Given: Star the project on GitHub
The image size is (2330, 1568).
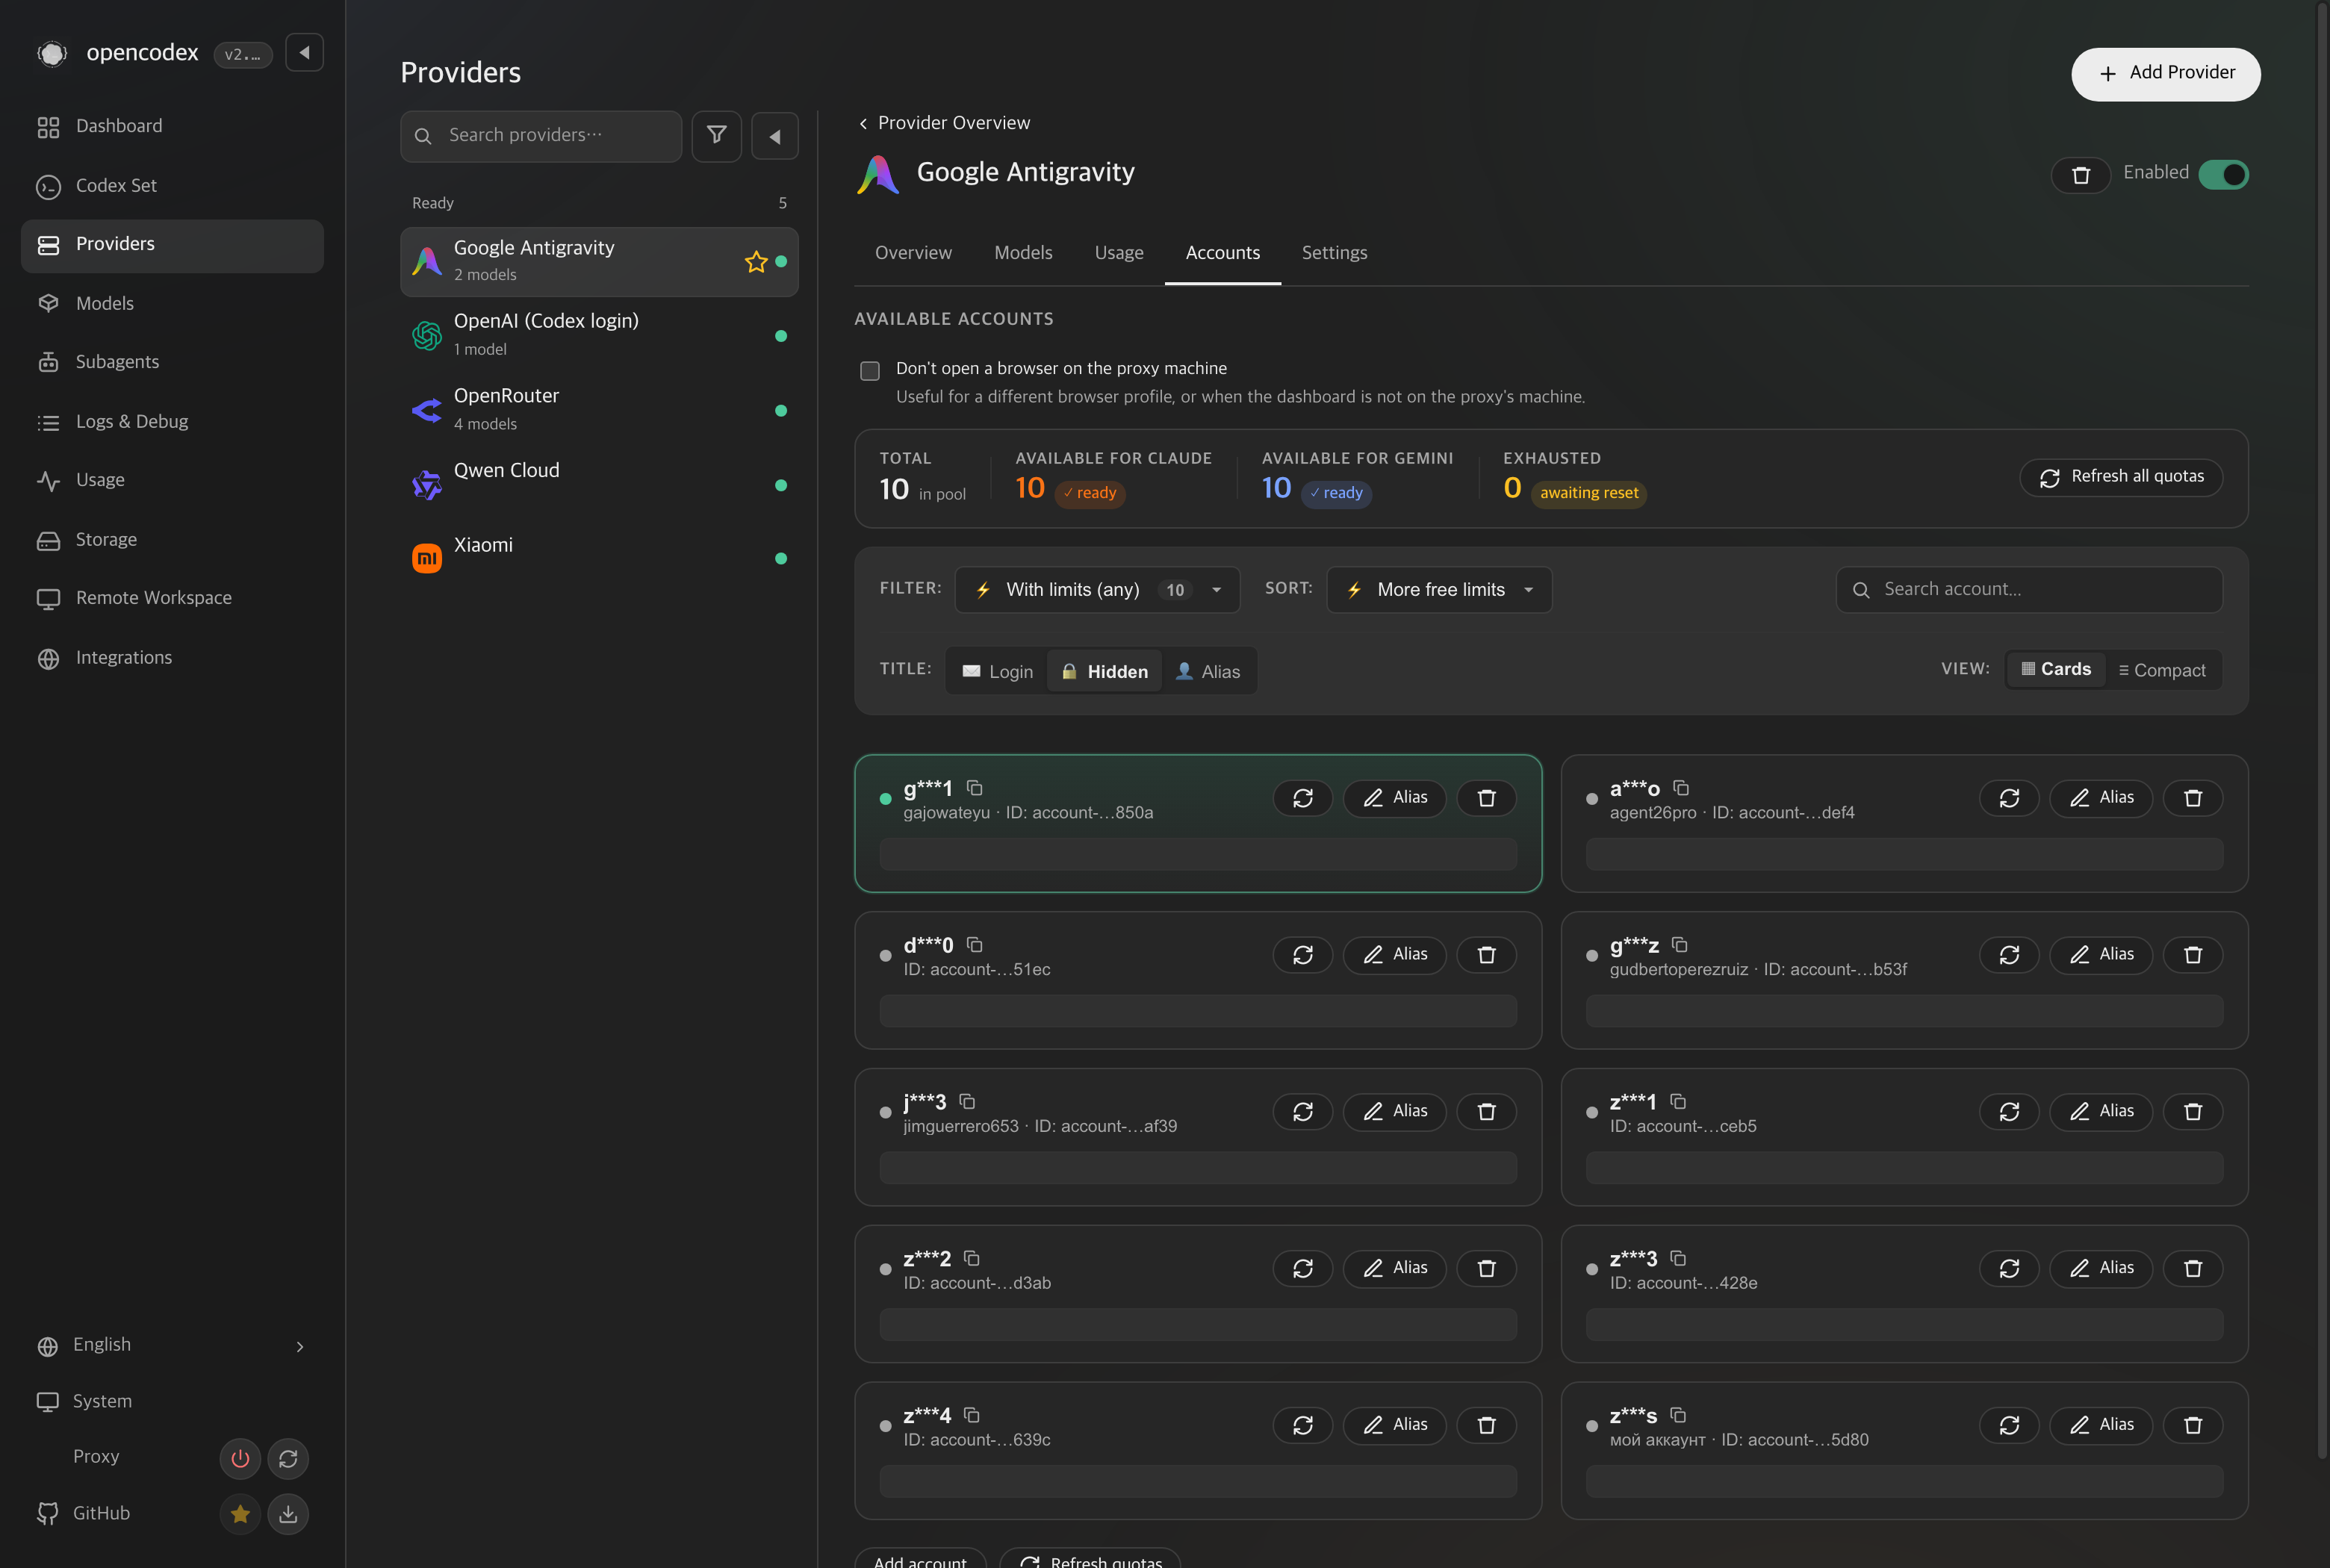Looking at the screenshot, I should pyautogui.click(x=240, y=1514).
